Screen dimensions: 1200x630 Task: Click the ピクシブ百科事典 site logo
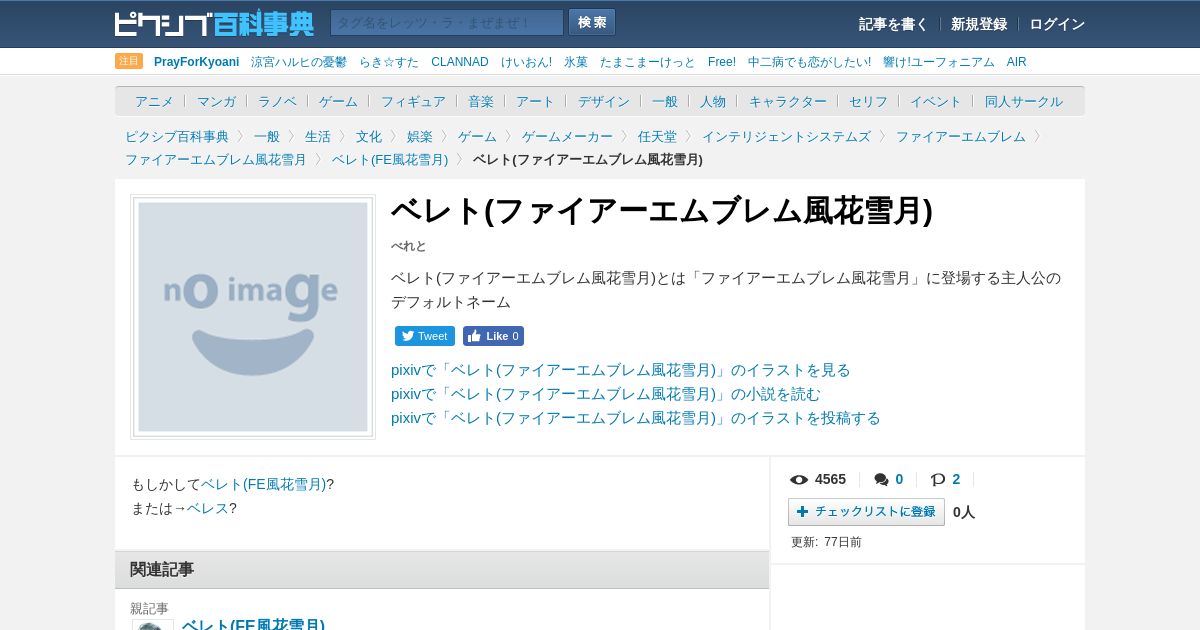coord(214,24)
